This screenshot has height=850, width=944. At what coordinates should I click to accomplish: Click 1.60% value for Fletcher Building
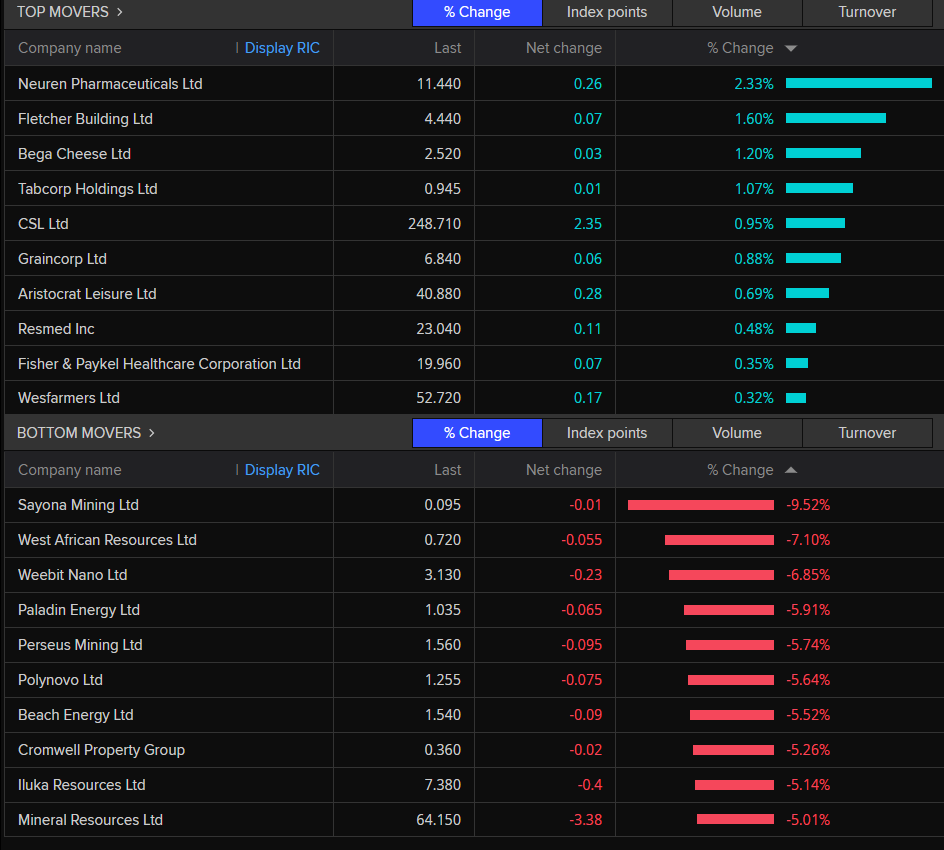754,119
